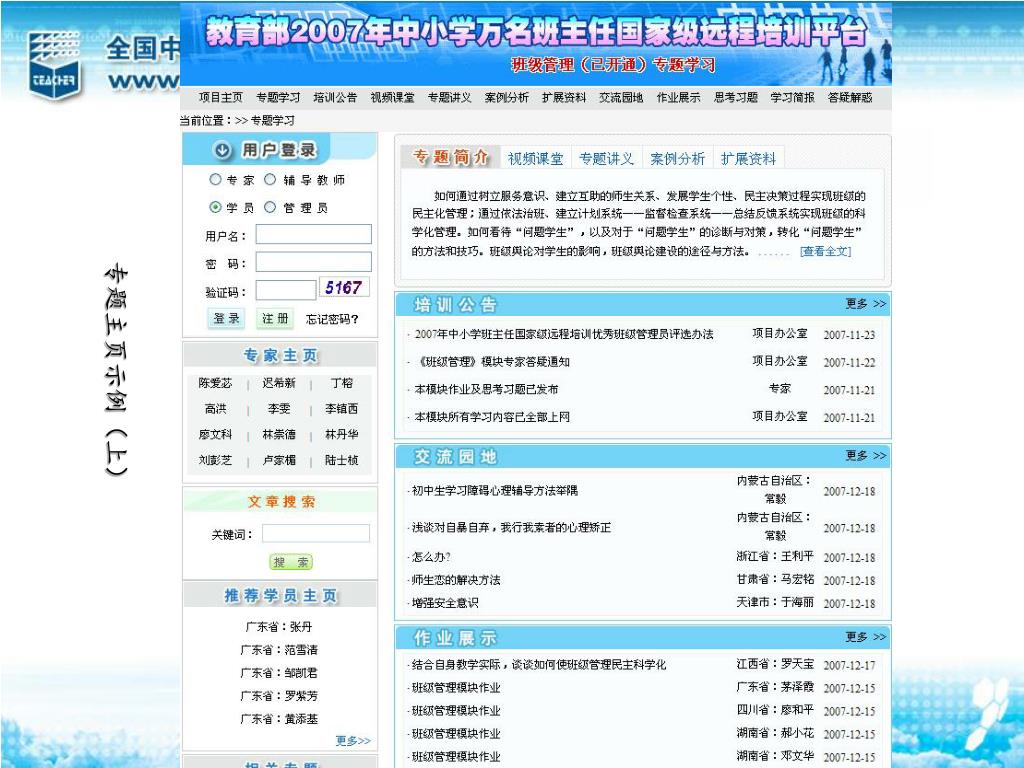This screenshot has height=768, width=1024.
Task: Open 项目主页 in the navigation bar
Action: tap(221, 97)
